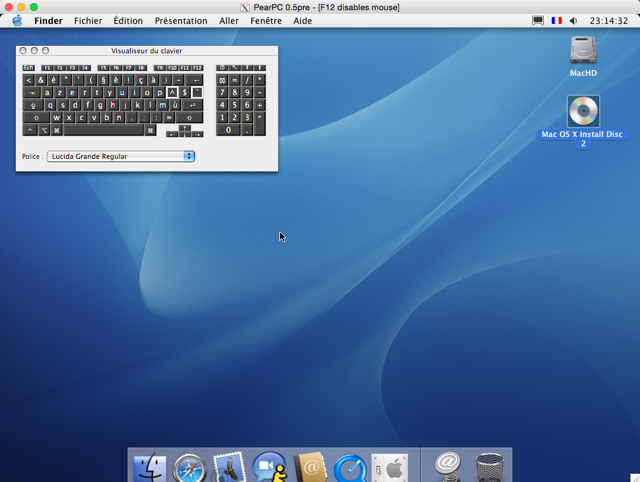Click the display menu bar icon
The width and height of the screenshot is (640, 482).
pyautogui.click(x=538, y=20)
